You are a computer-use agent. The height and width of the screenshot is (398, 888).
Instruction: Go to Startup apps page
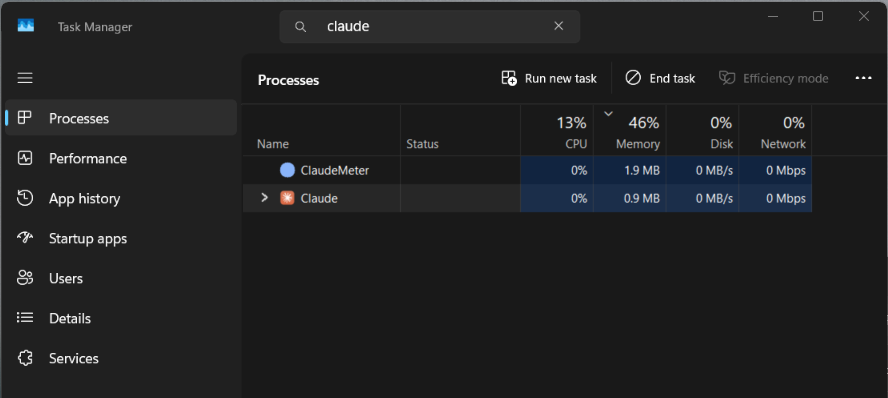[x=121, y=238]
